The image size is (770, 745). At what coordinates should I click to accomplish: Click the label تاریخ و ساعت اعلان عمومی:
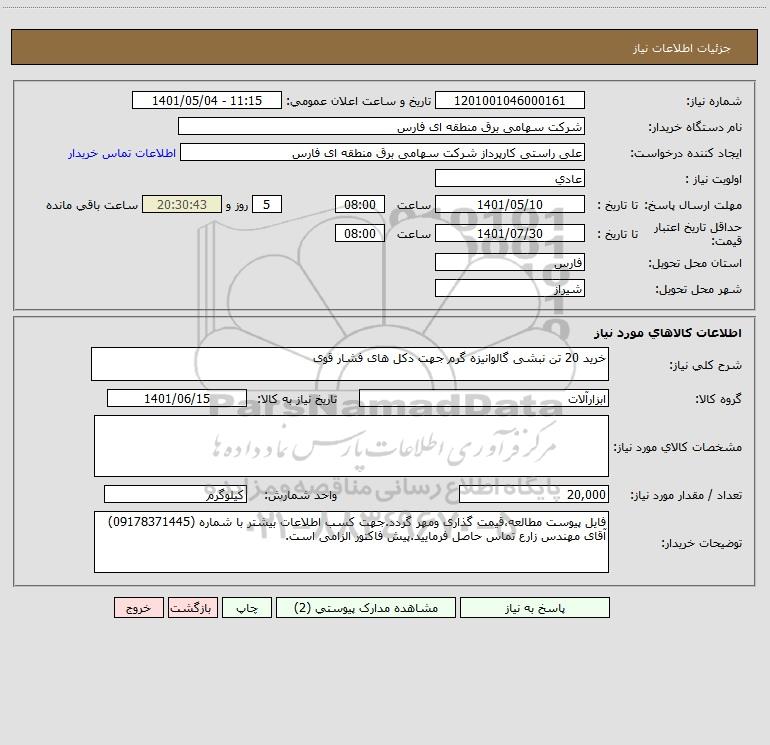[358, 101]
